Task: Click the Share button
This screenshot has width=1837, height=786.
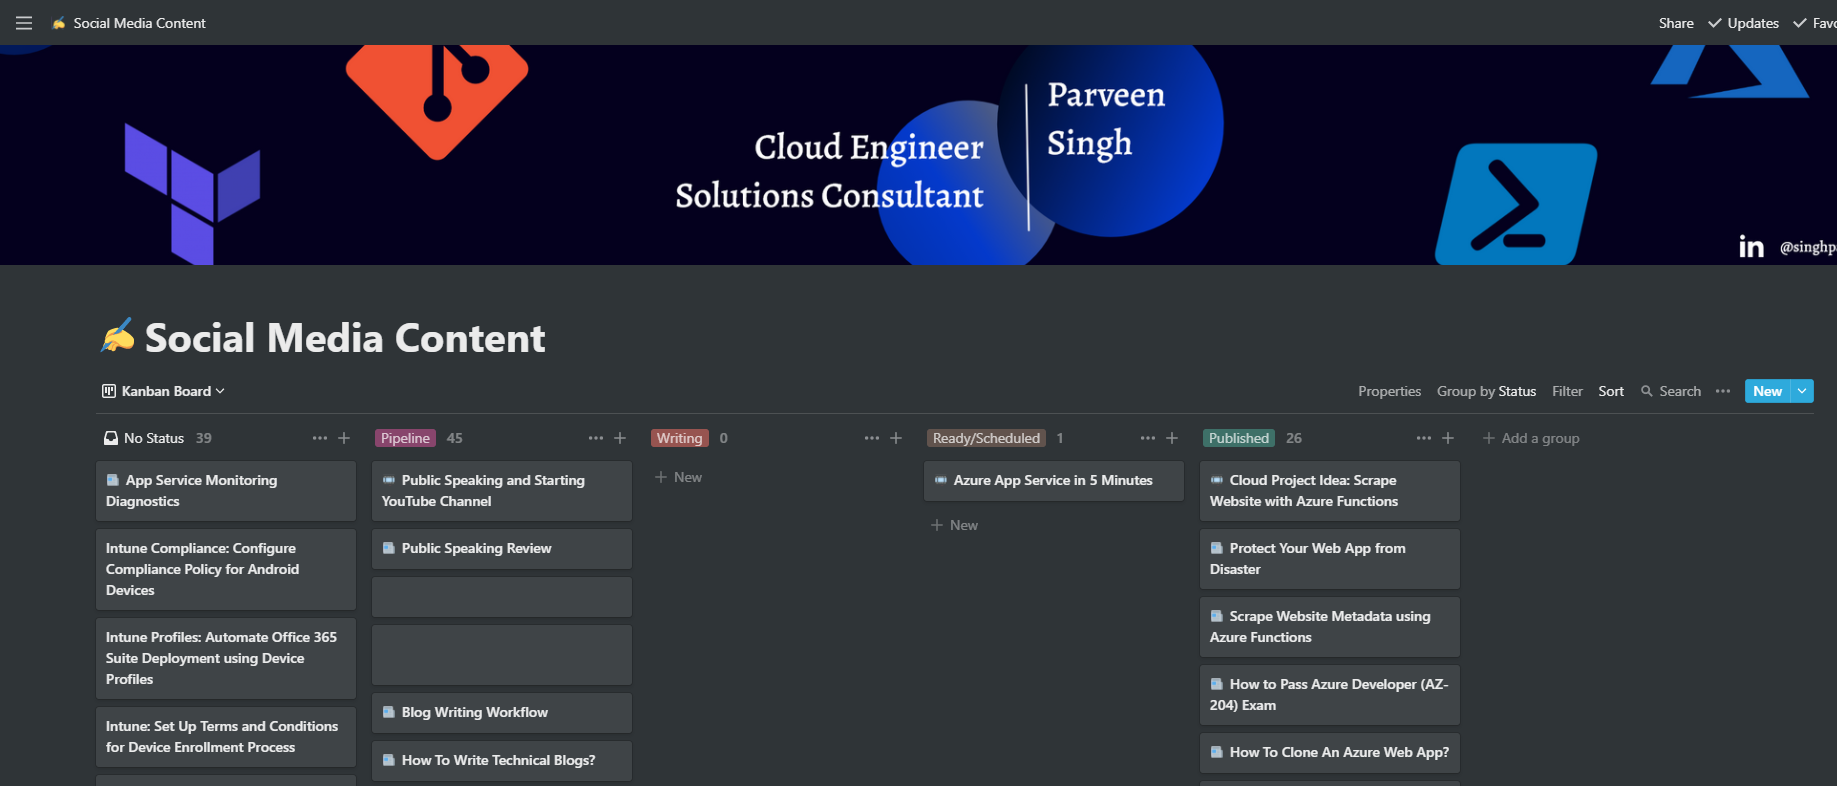Action: coord(1676,23)
